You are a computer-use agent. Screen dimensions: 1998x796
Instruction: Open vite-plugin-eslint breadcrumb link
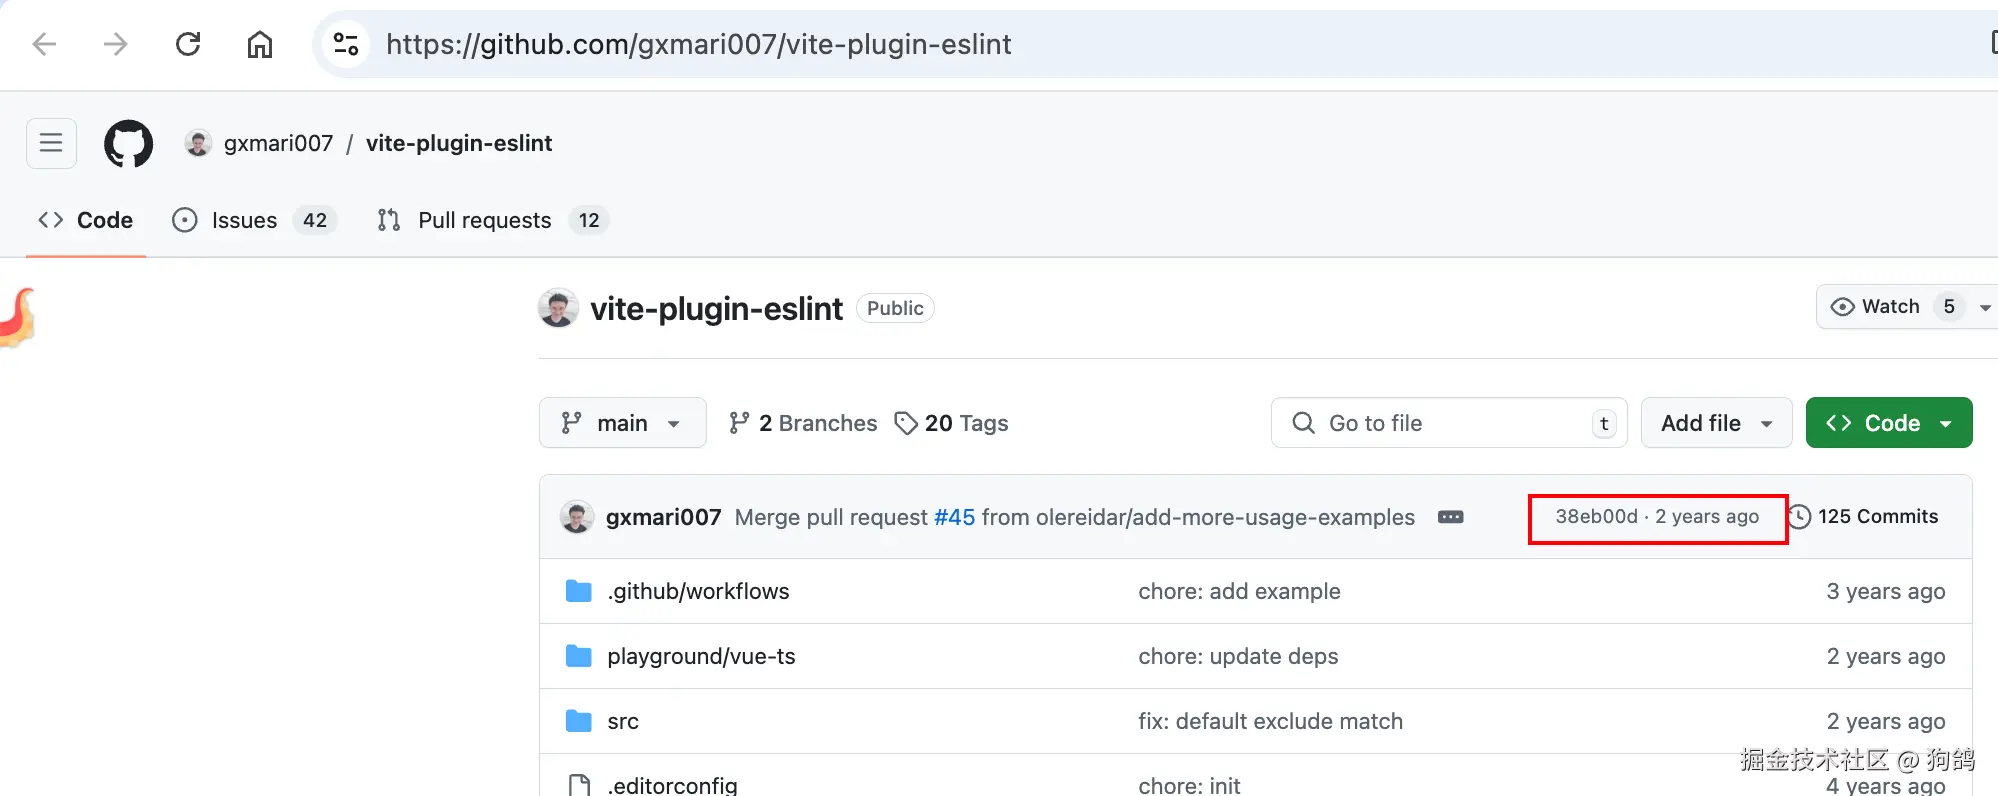(x=459, y=143)
